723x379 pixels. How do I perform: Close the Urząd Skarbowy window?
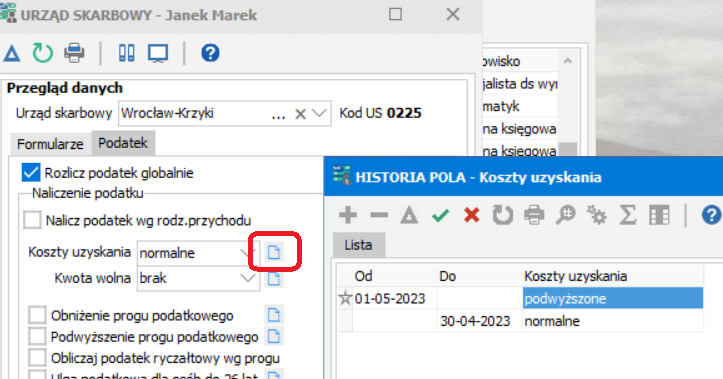pos(453,14)
